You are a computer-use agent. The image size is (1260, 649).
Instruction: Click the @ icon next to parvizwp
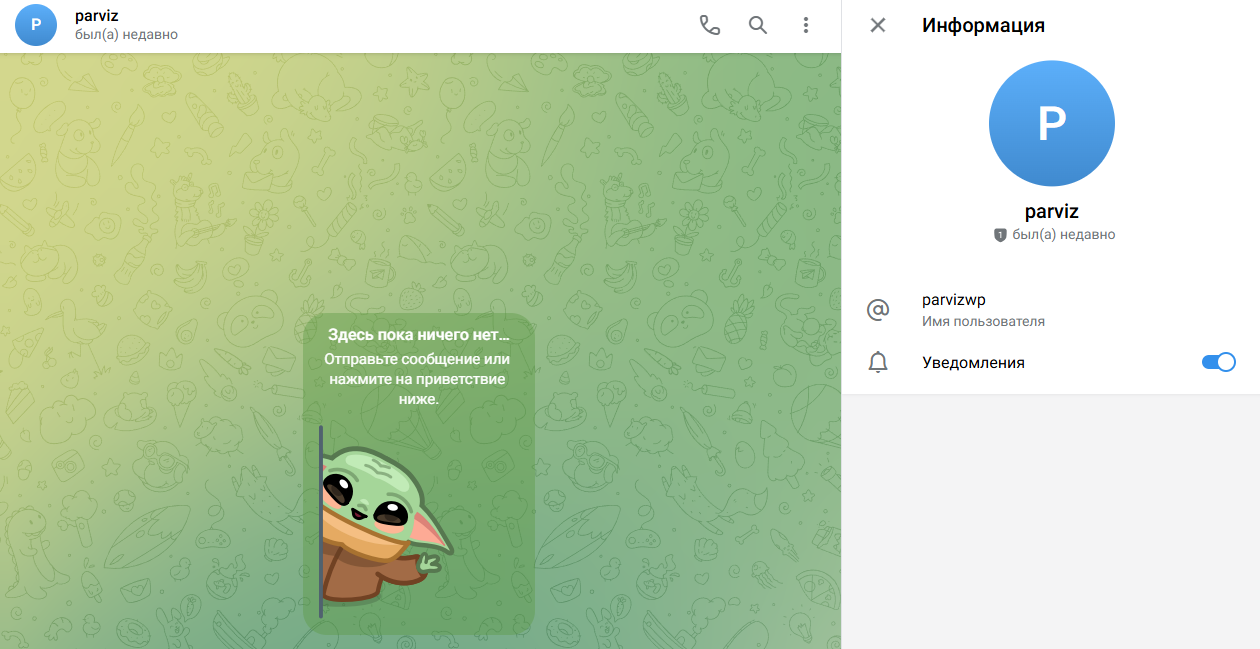[878, 310]
